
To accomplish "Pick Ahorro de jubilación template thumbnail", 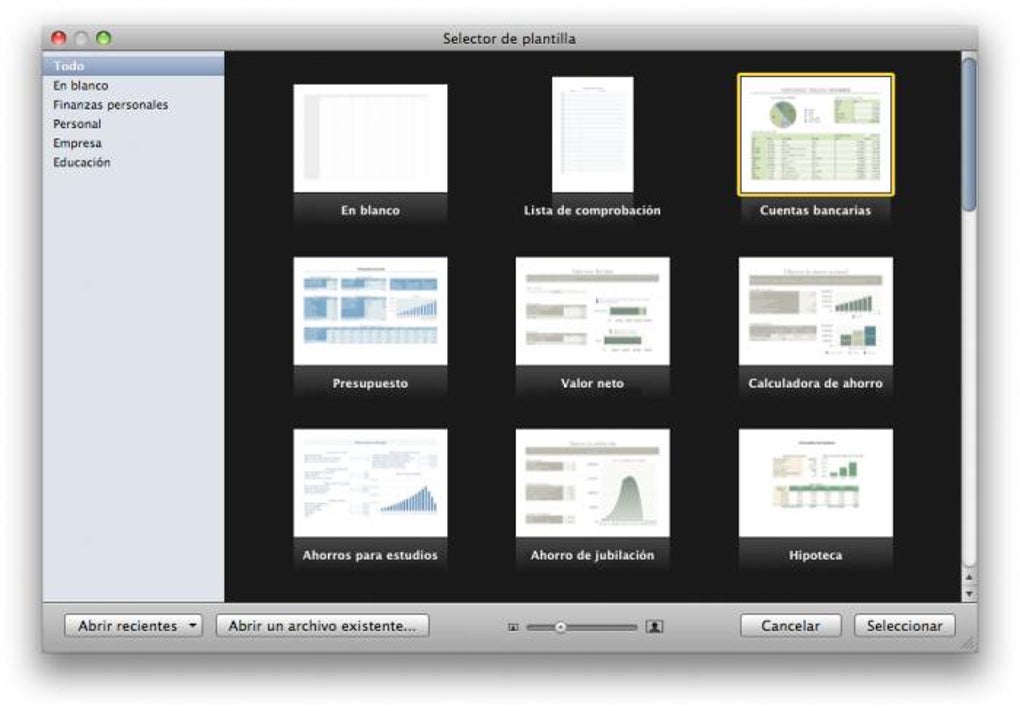I will tap(592, 483).
